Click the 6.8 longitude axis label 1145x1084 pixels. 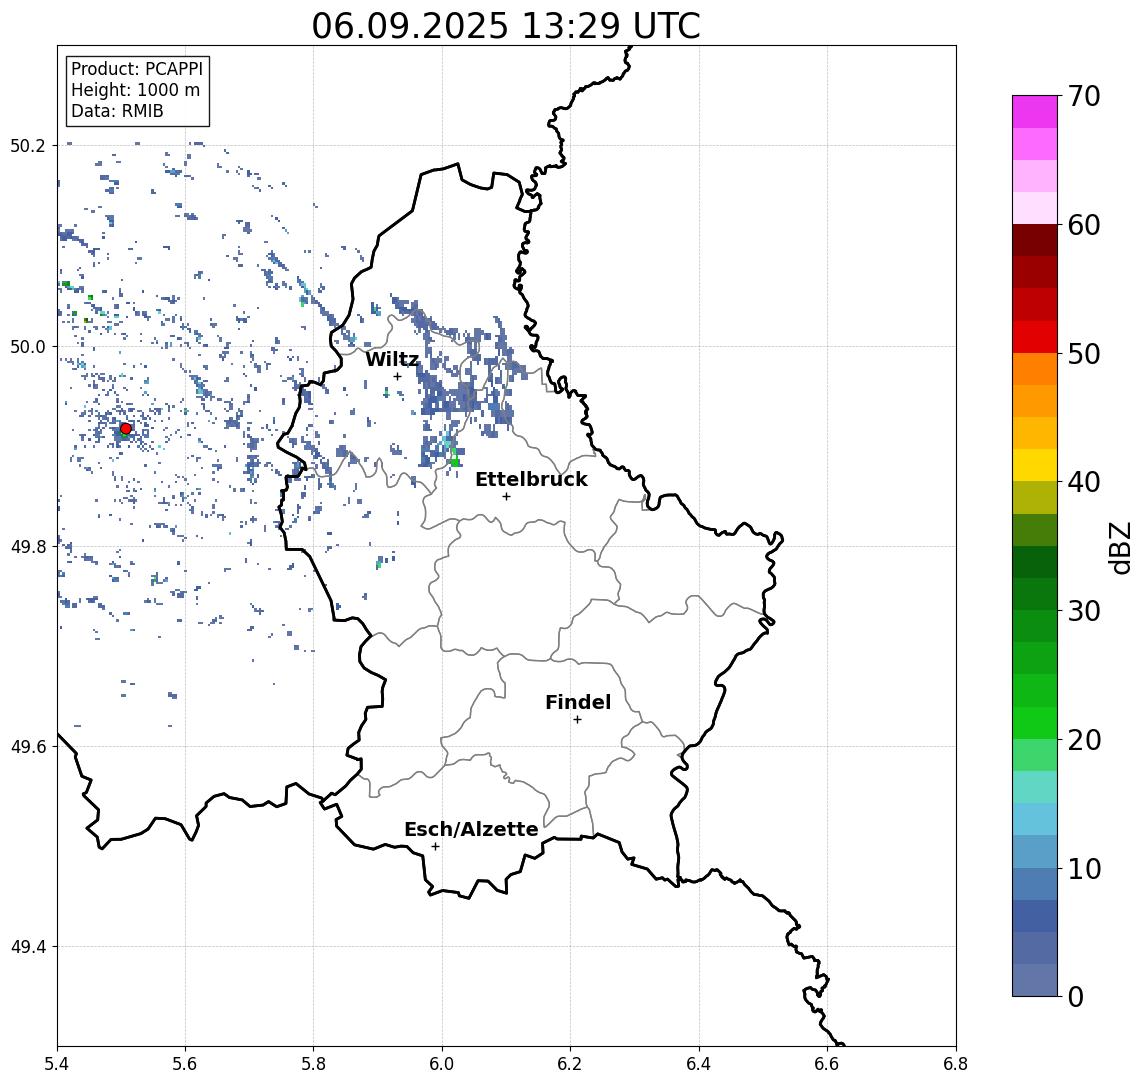(x=955, y=1064)
